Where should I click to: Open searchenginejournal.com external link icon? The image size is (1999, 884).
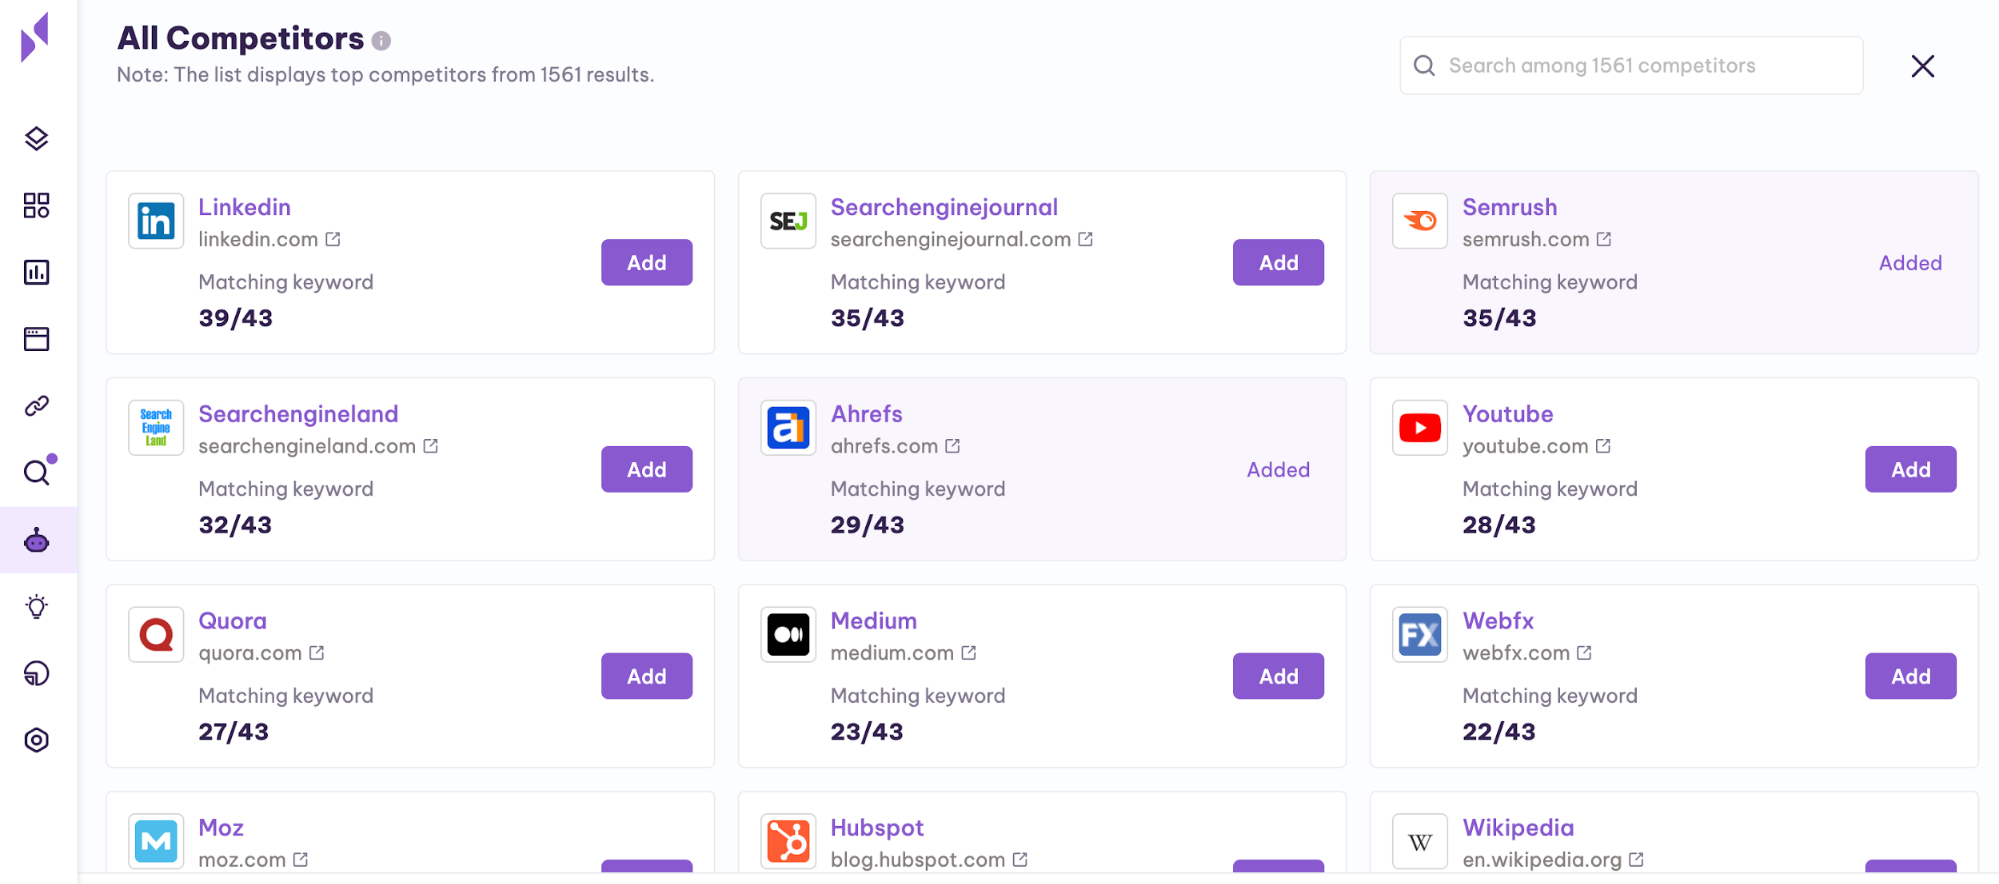(x=1085, y=240)
